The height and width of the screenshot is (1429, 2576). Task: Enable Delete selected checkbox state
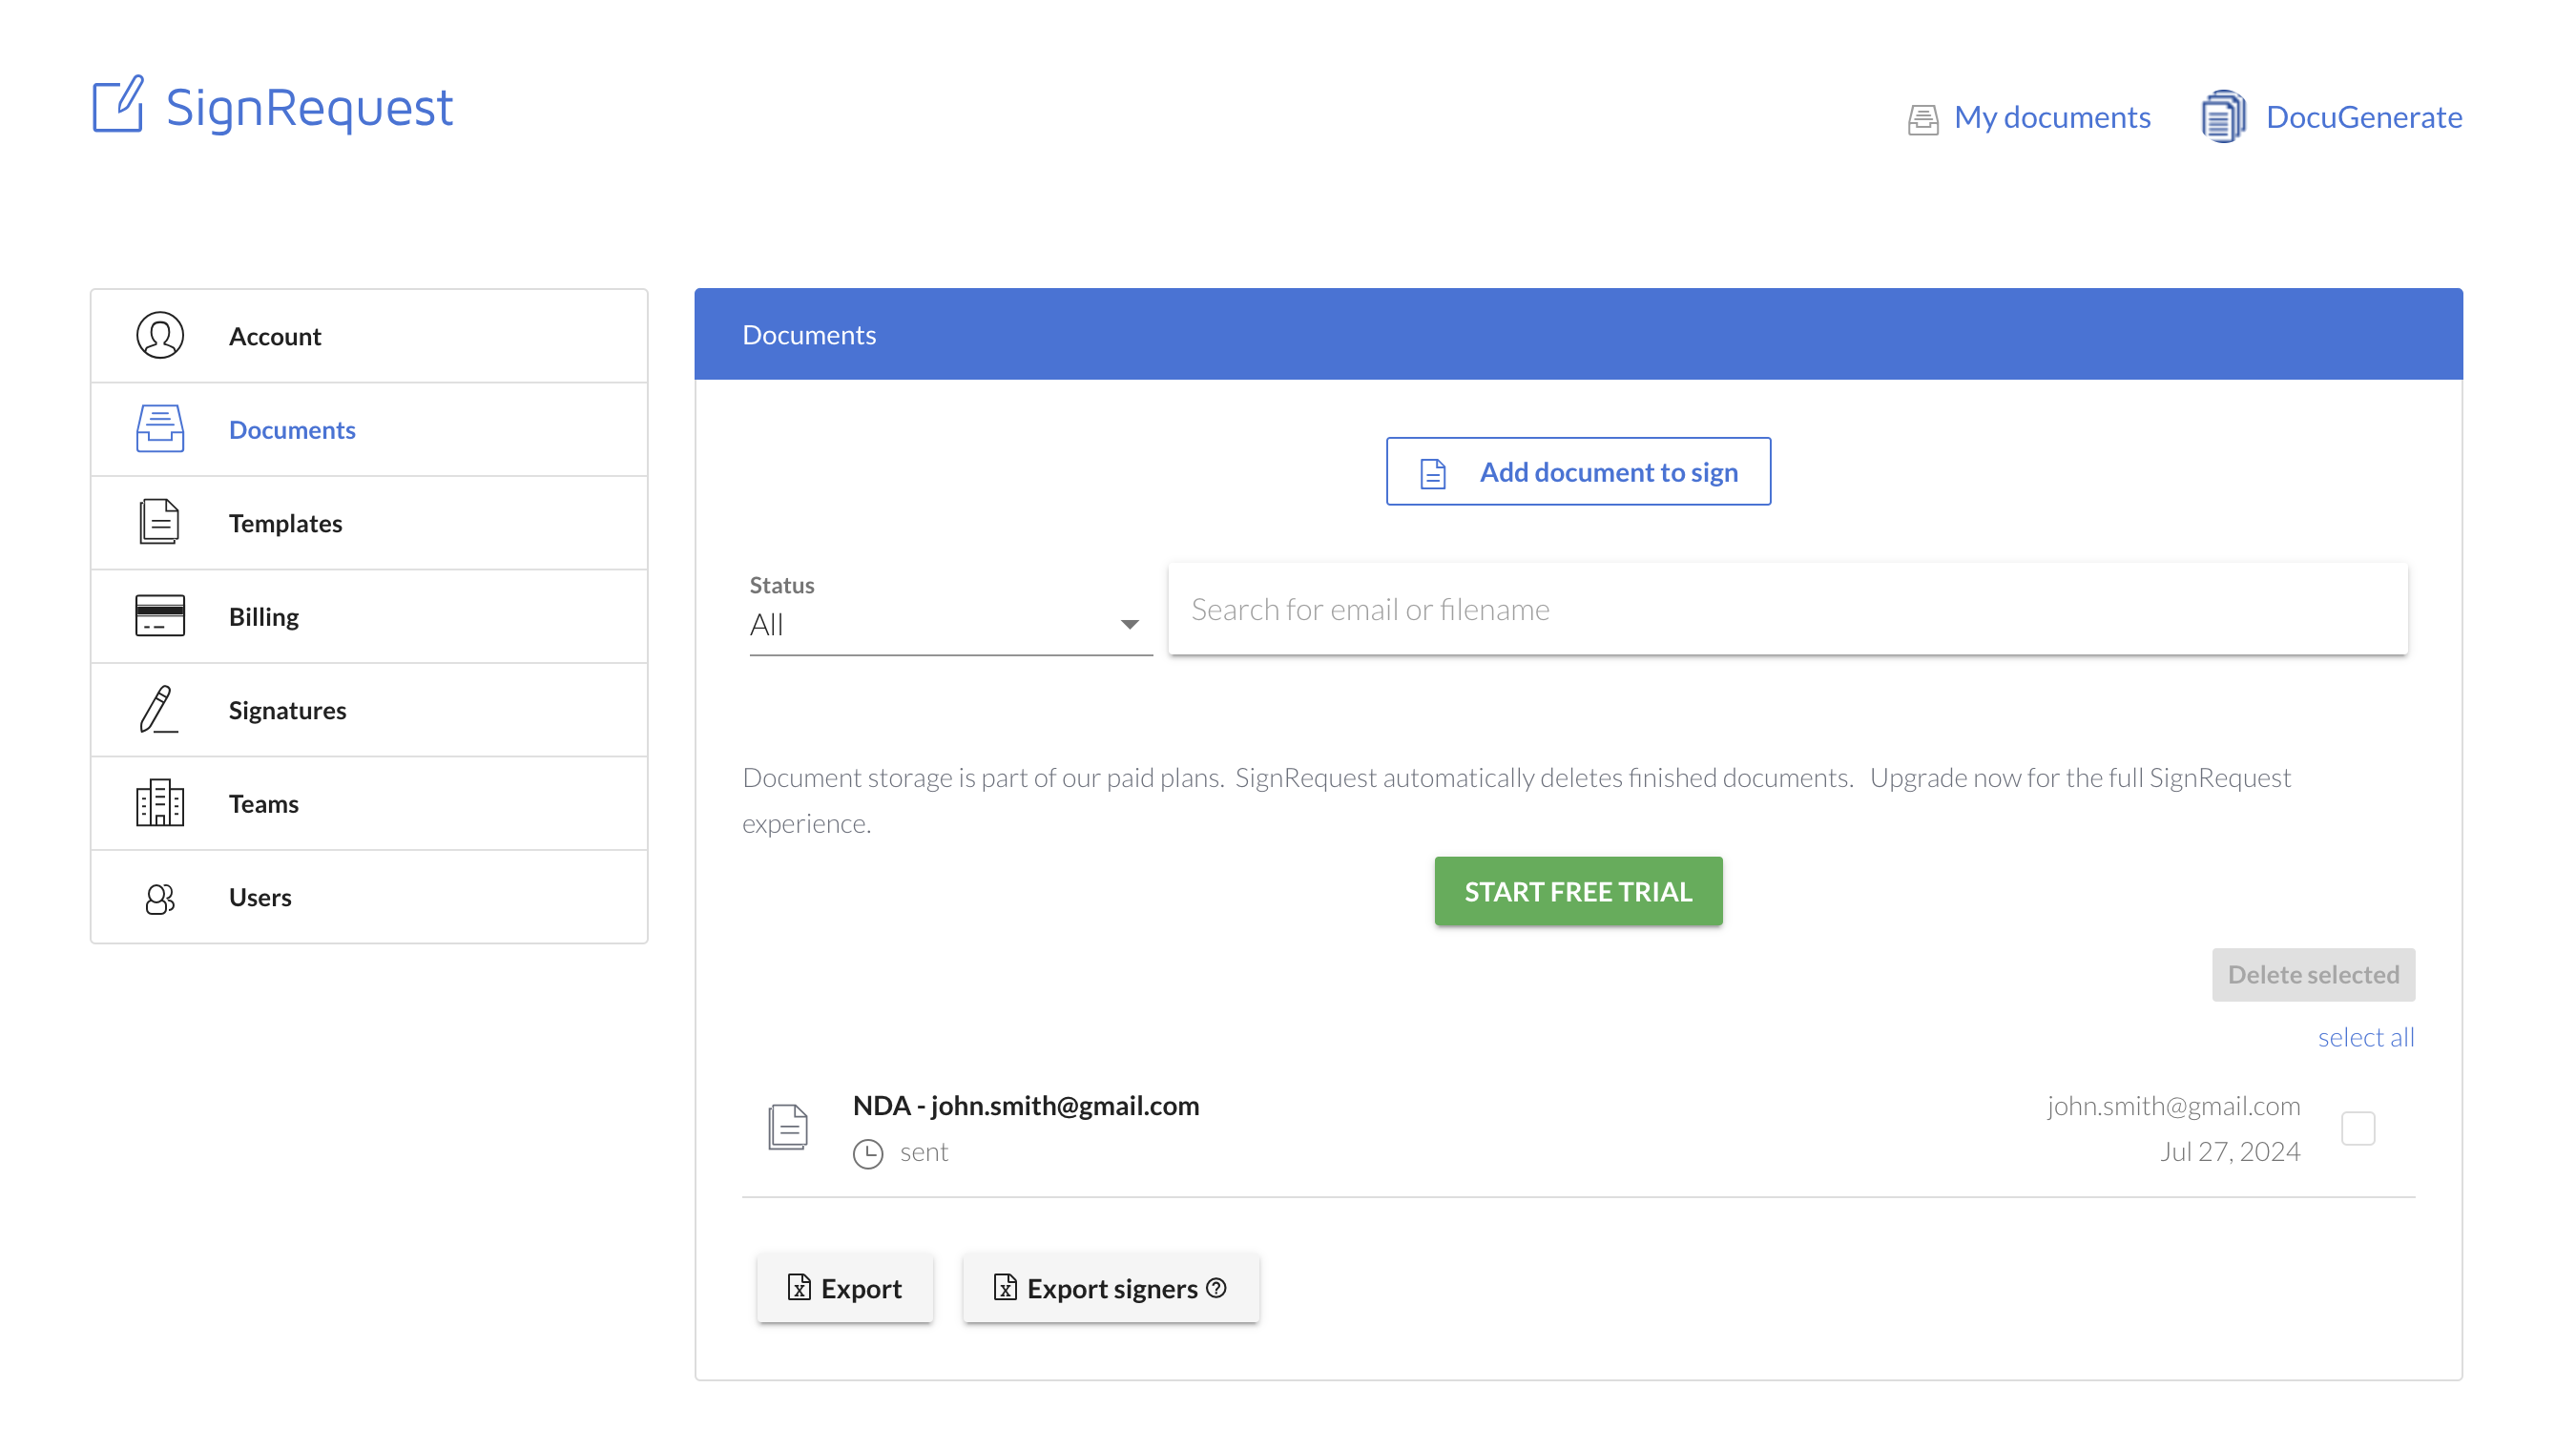(2359, 1129)
